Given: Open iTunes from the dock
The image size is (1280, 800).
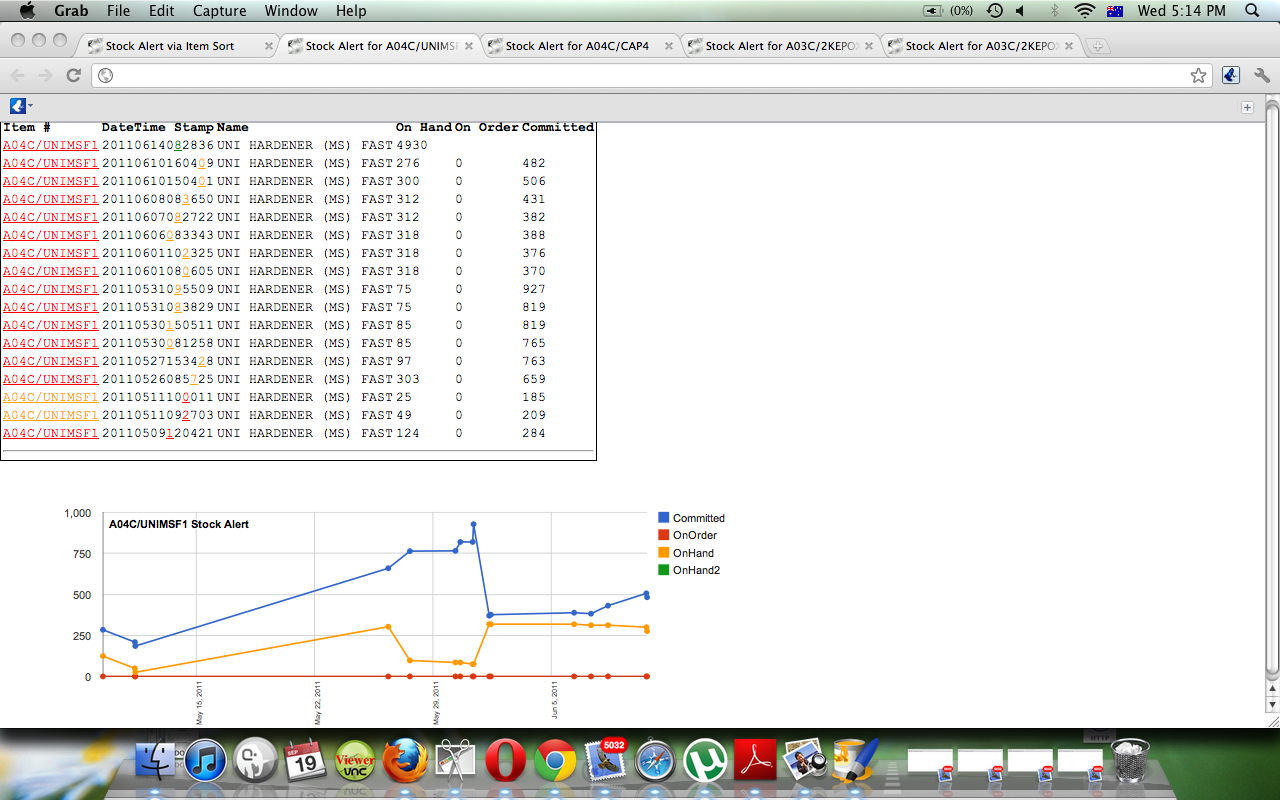Looking at the screenshot, I should (206, 761).
